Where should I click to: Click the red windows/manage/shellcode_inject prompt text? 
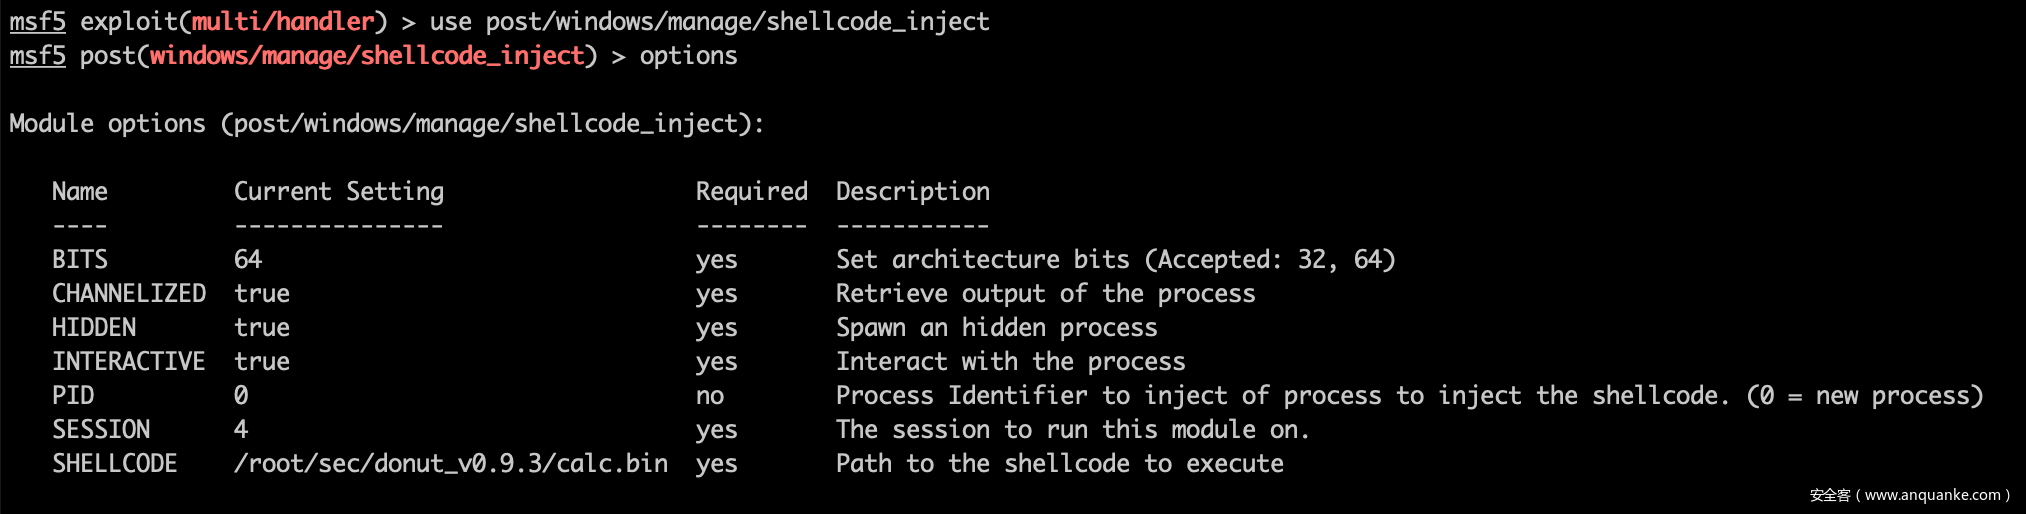tap(366, 55)
